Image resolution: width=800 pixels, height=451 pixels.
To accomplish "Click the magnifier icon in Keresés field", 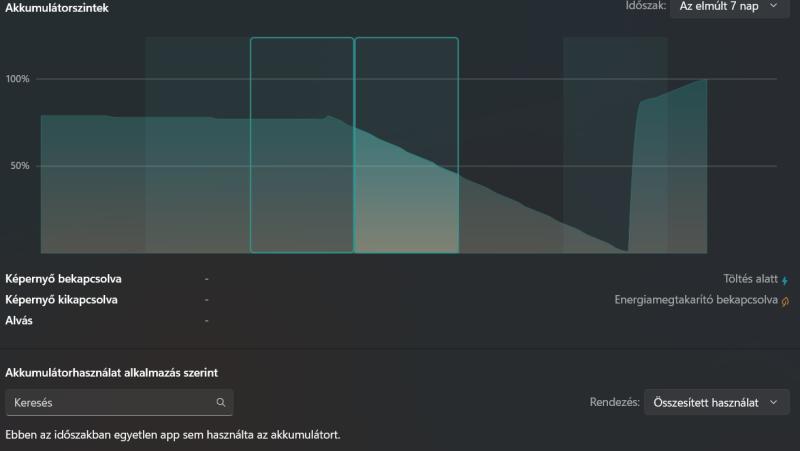I will click(x=221, y=403).
